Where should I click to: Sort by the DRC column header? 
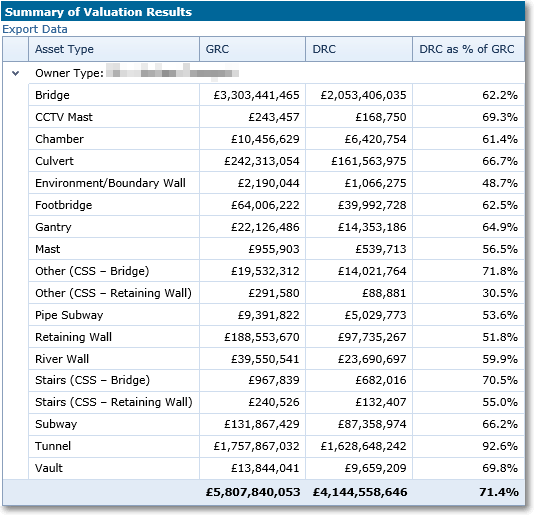359,49
